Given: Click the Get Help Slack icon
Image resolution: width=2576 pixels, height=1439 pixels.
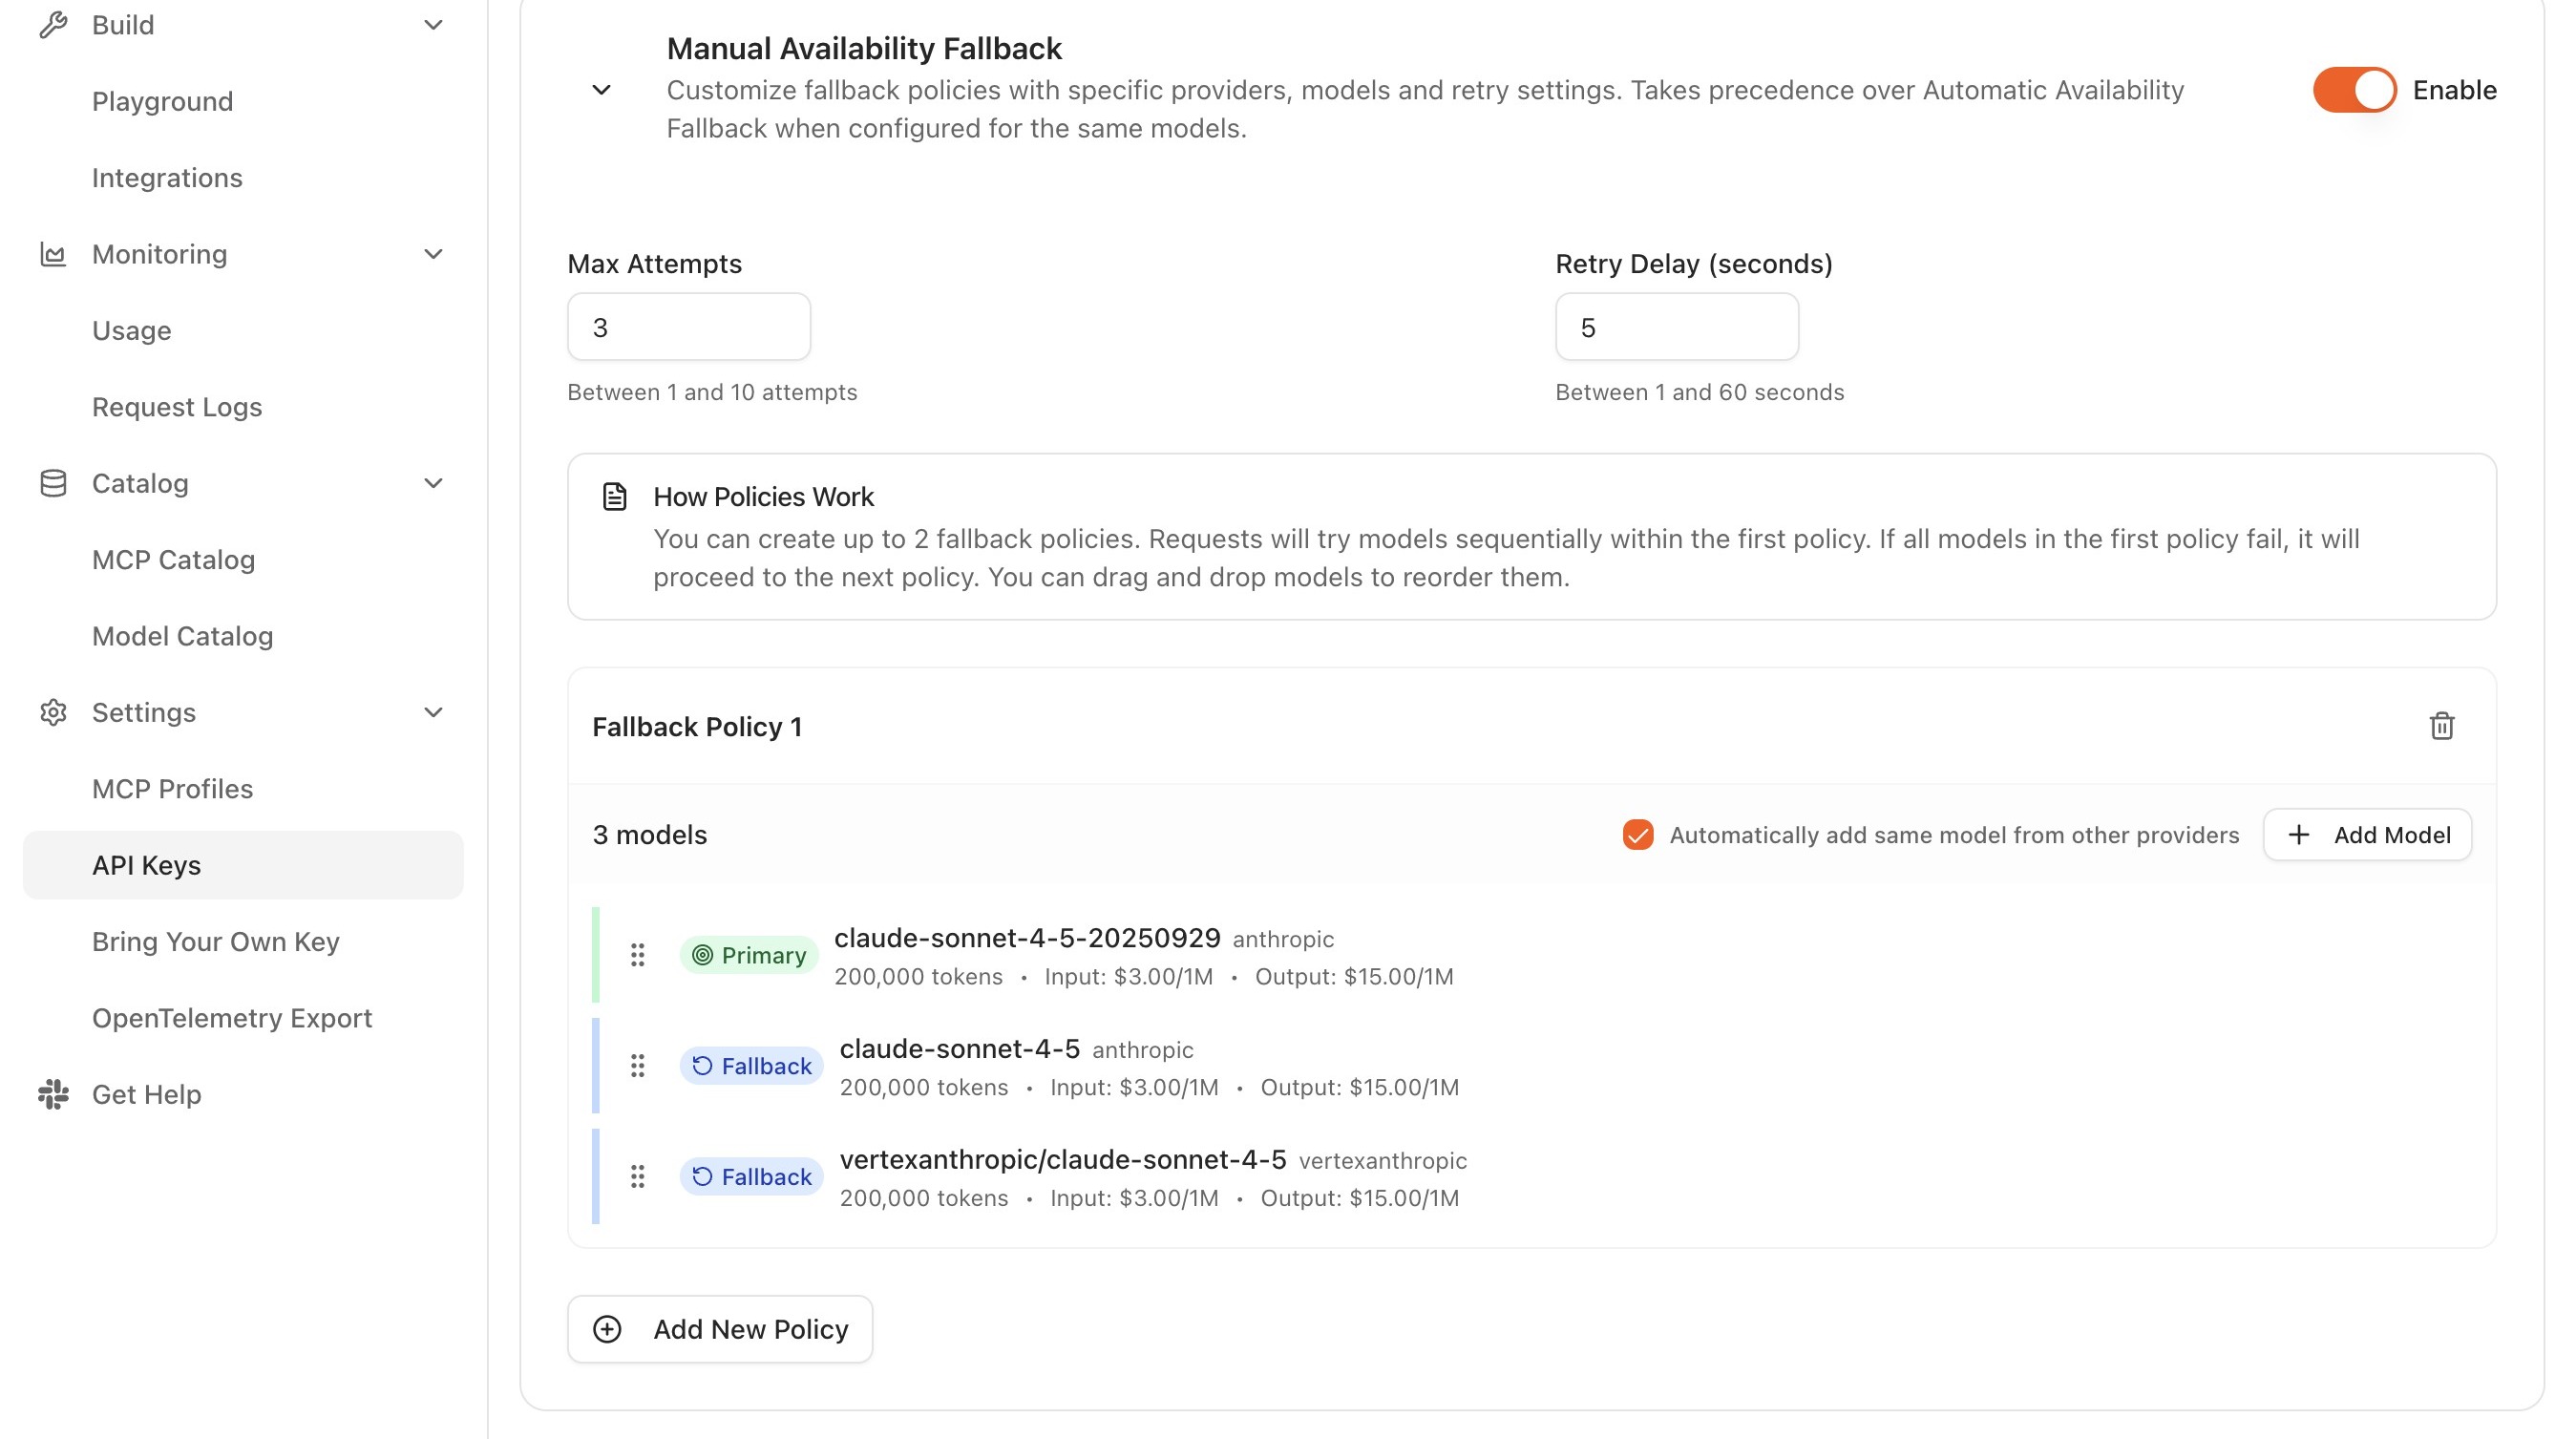Looking at the screenshot, I should tap(53, 1094).
